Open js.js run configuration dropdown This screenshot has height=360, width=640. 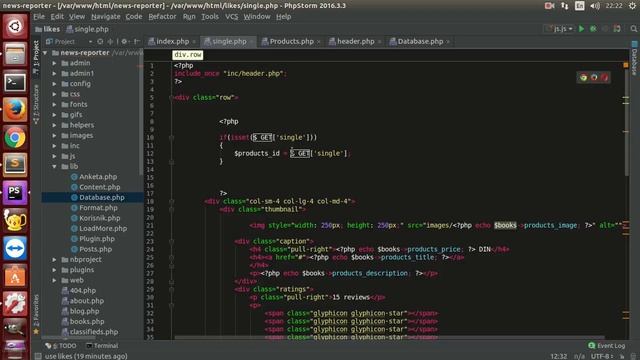click(560, 29)
